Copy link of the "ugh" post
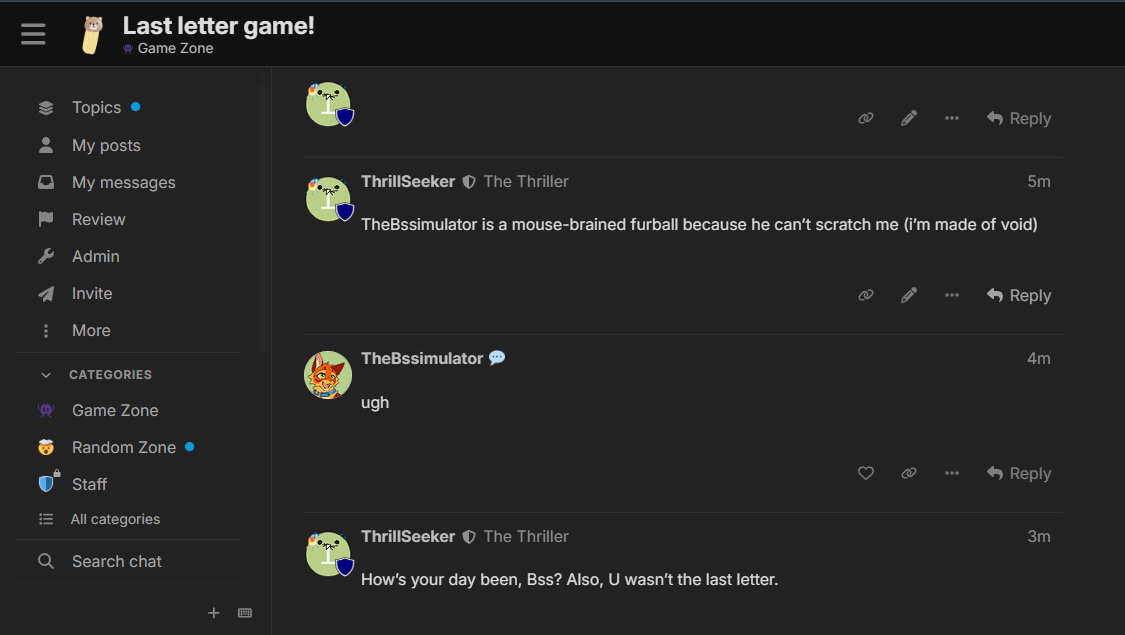 coord(909,474)
